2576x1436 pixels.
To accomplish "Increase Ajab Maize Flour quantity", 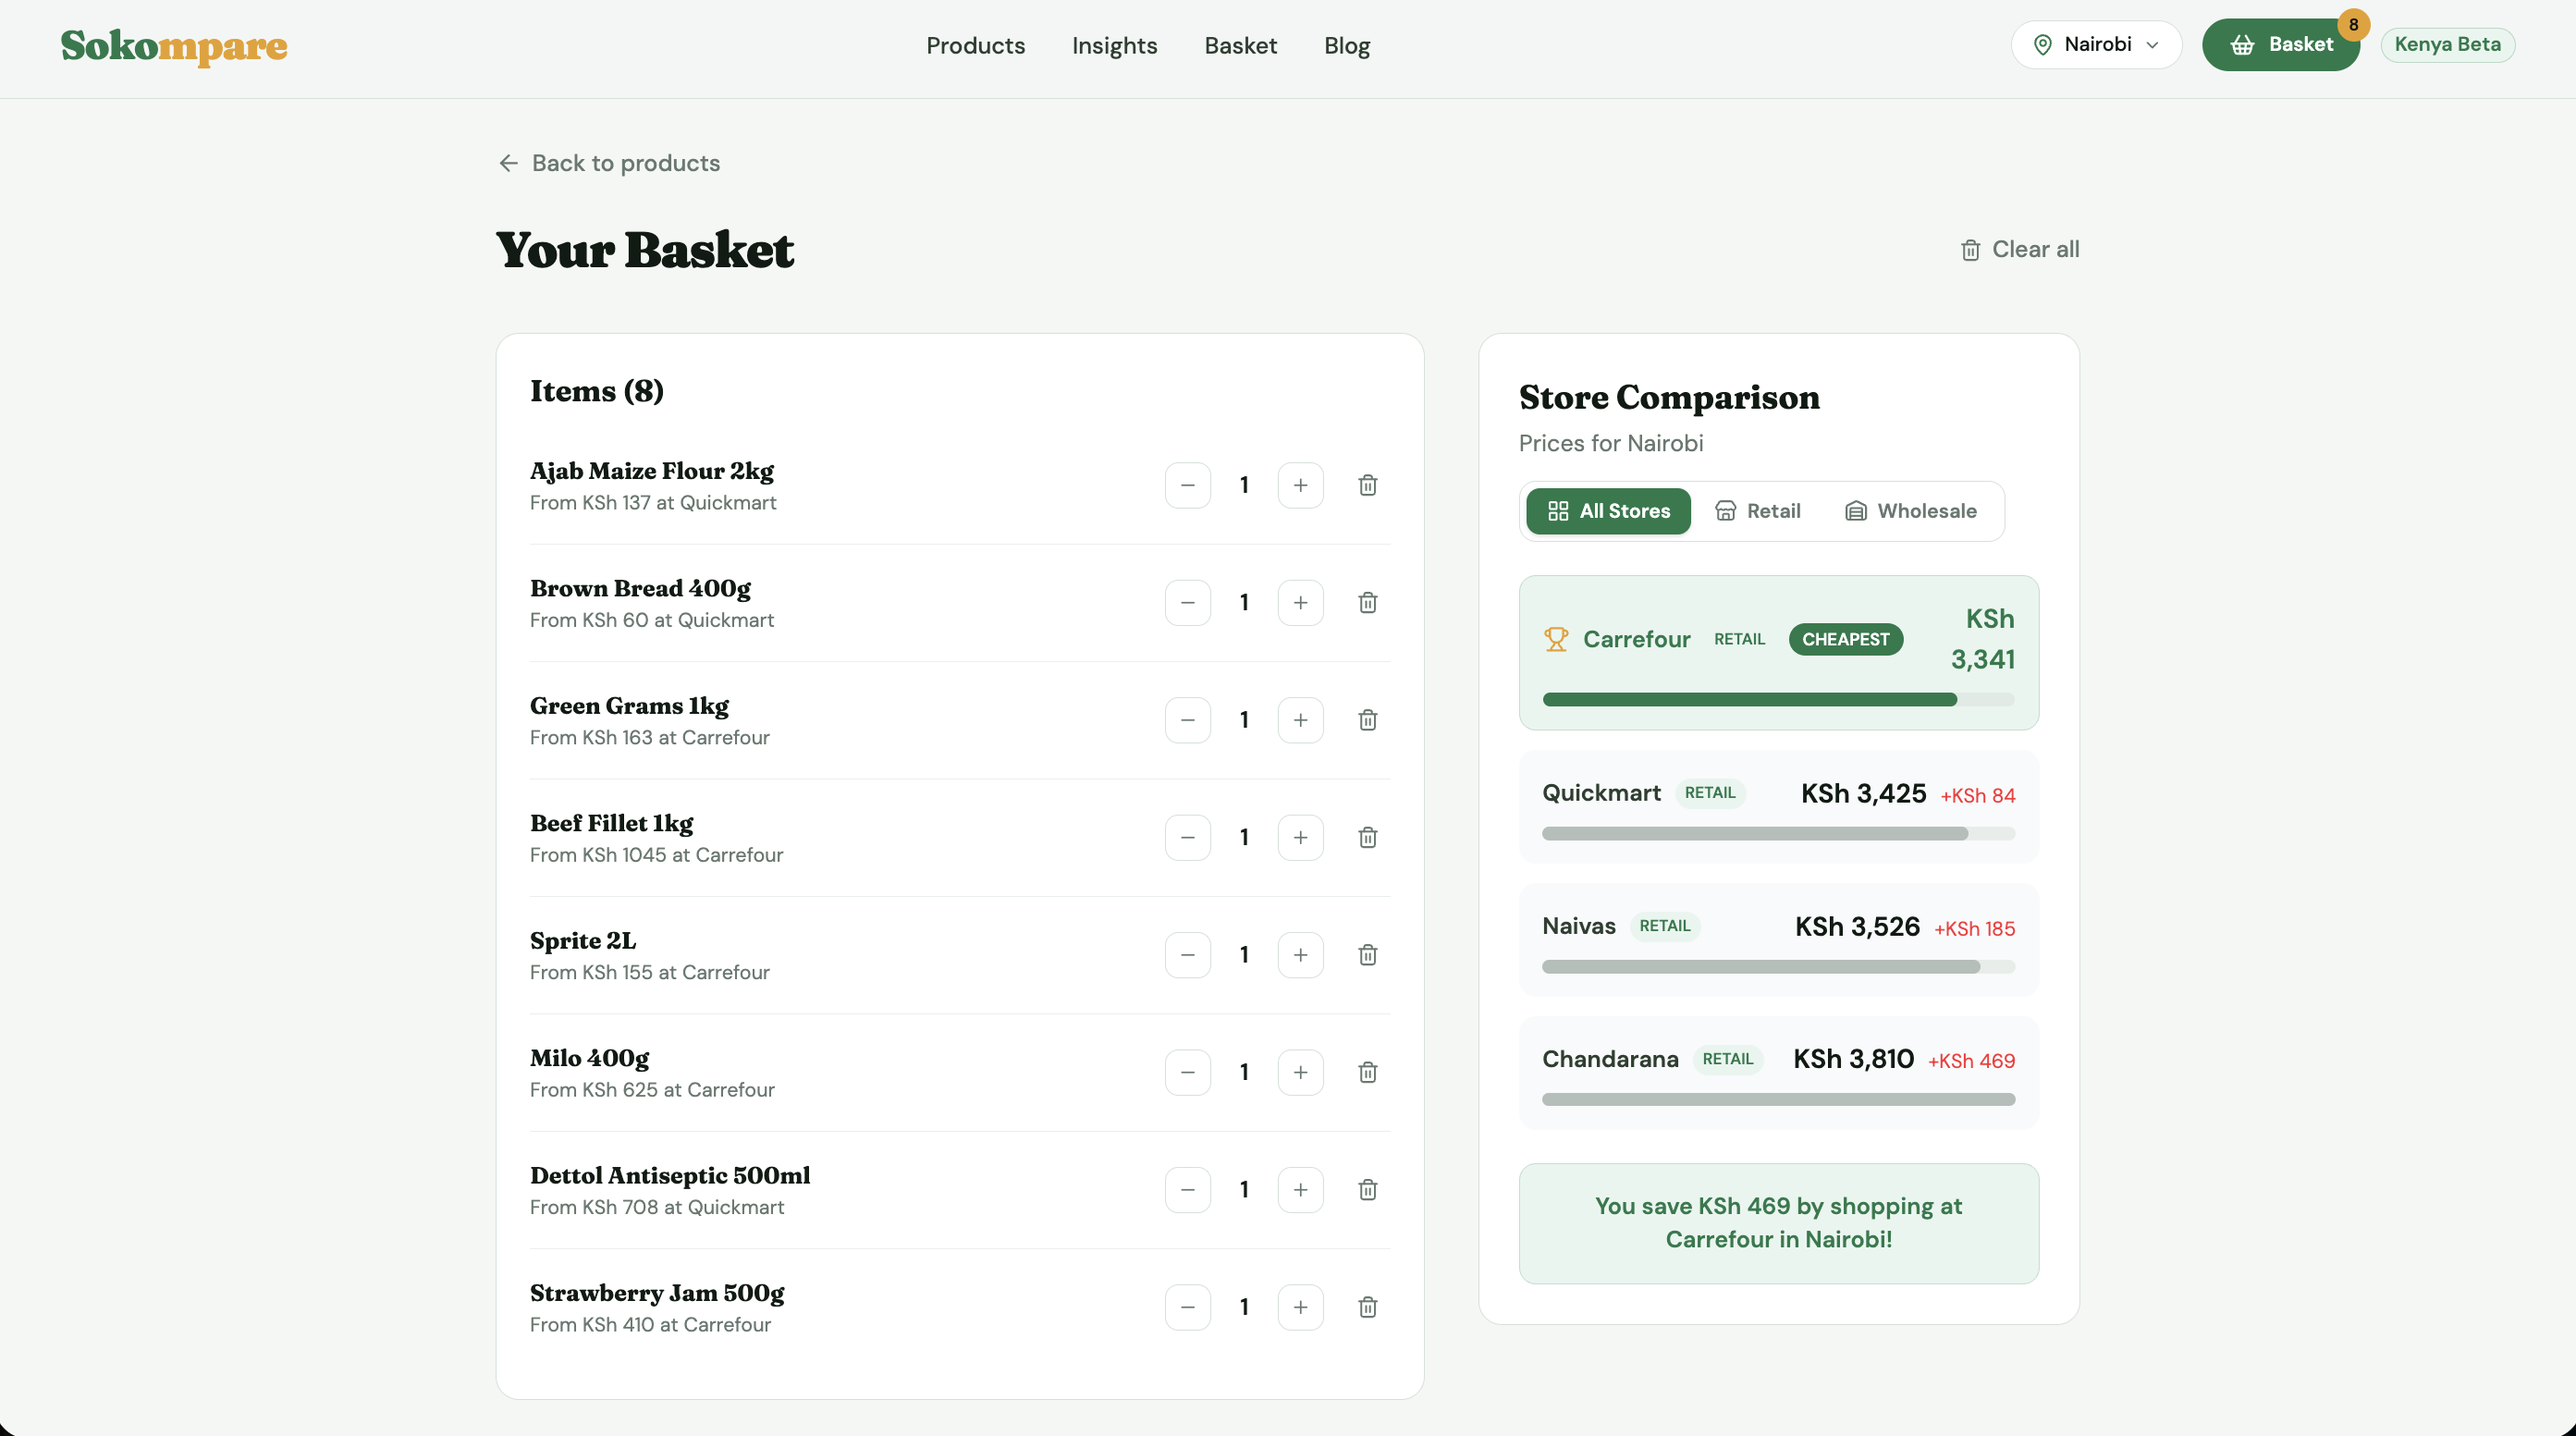I will (x=1300, y=485).
